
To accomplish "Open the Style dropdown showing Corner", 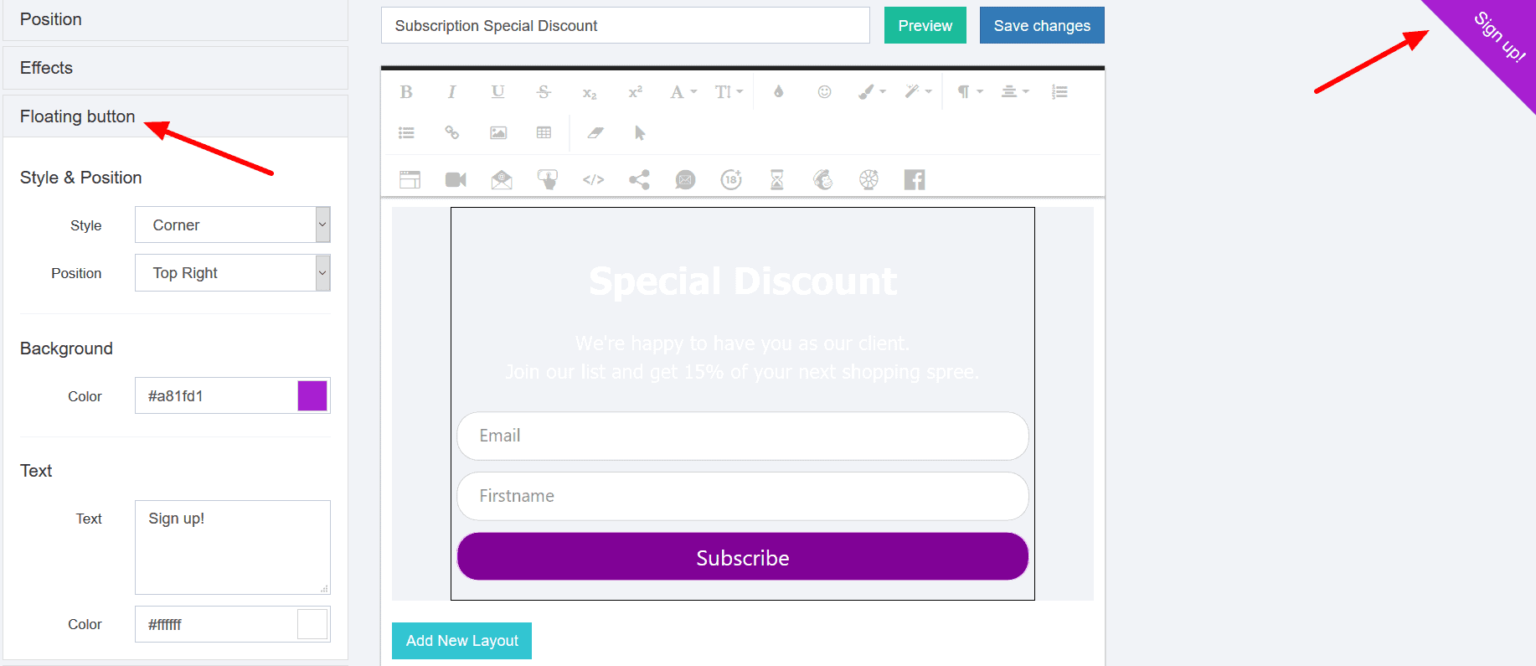I will [x=233, y=225].
